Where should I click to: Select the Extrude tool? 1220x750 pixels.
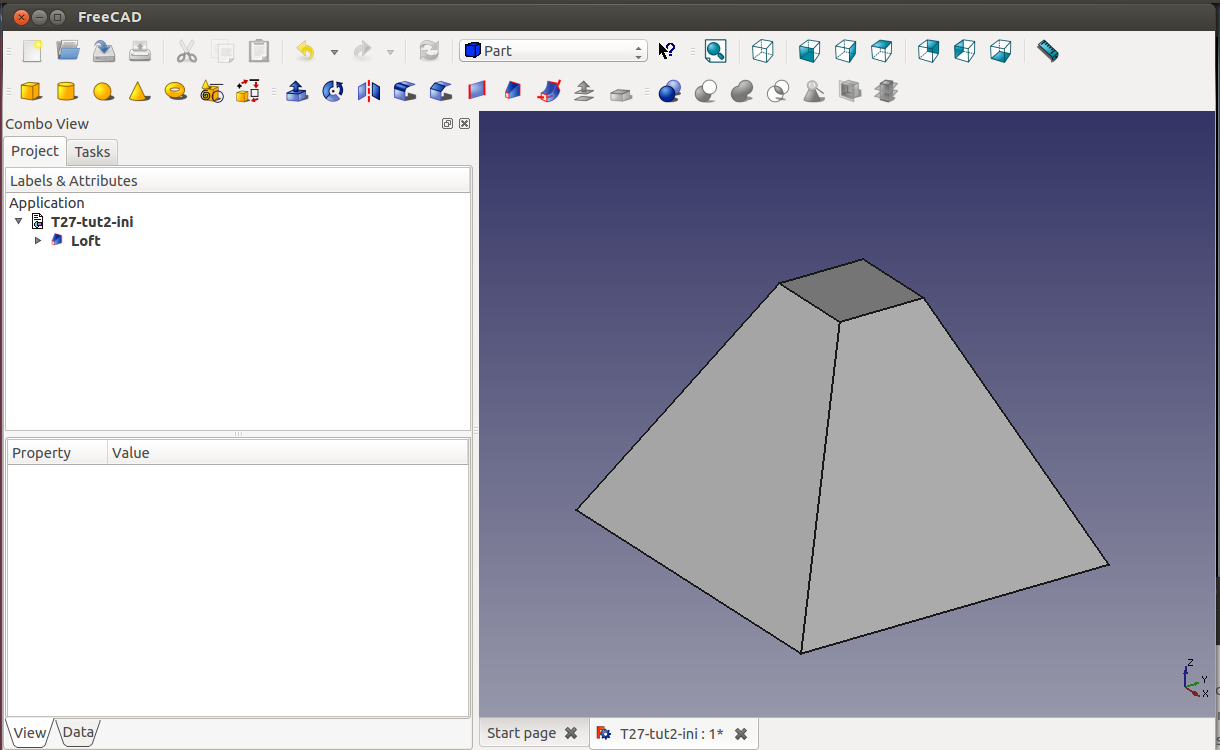297,91
